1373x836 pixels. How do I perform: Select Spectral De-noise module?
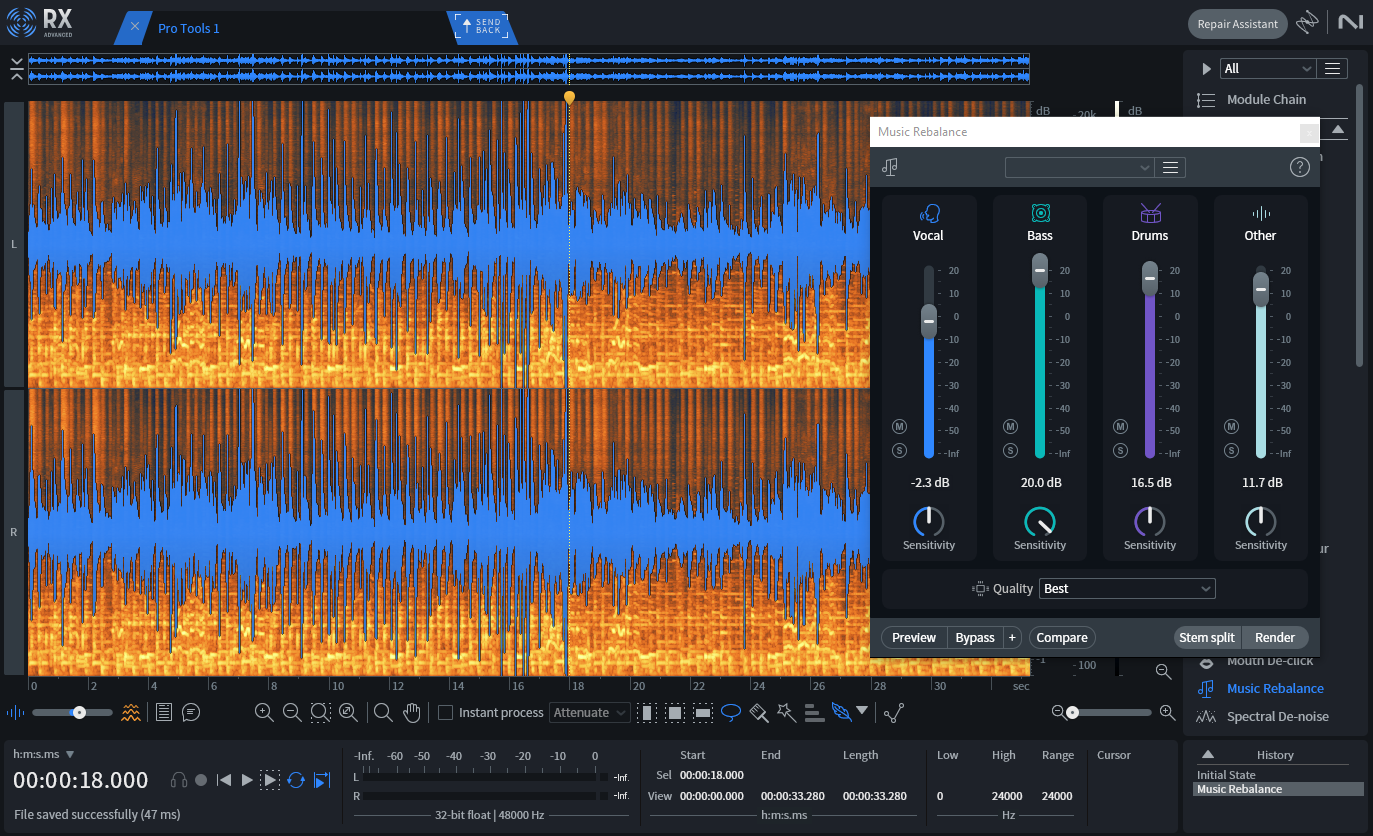click(1263, 716)
